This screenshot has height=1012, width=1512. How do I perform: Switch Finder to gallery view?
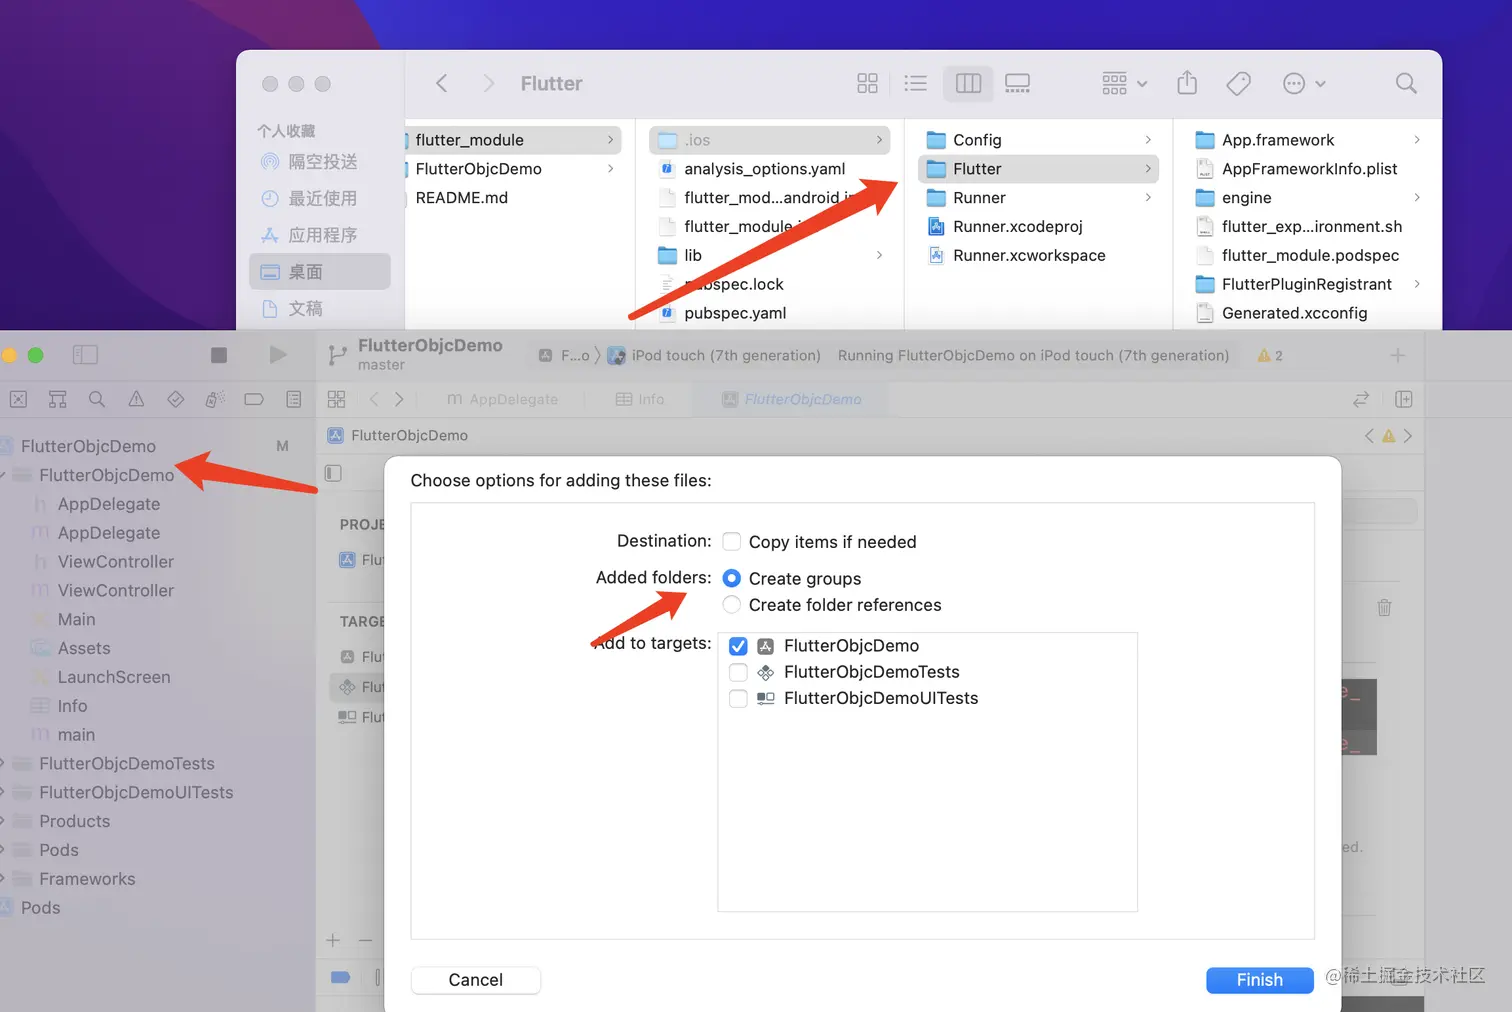[x=1017, y=83]
